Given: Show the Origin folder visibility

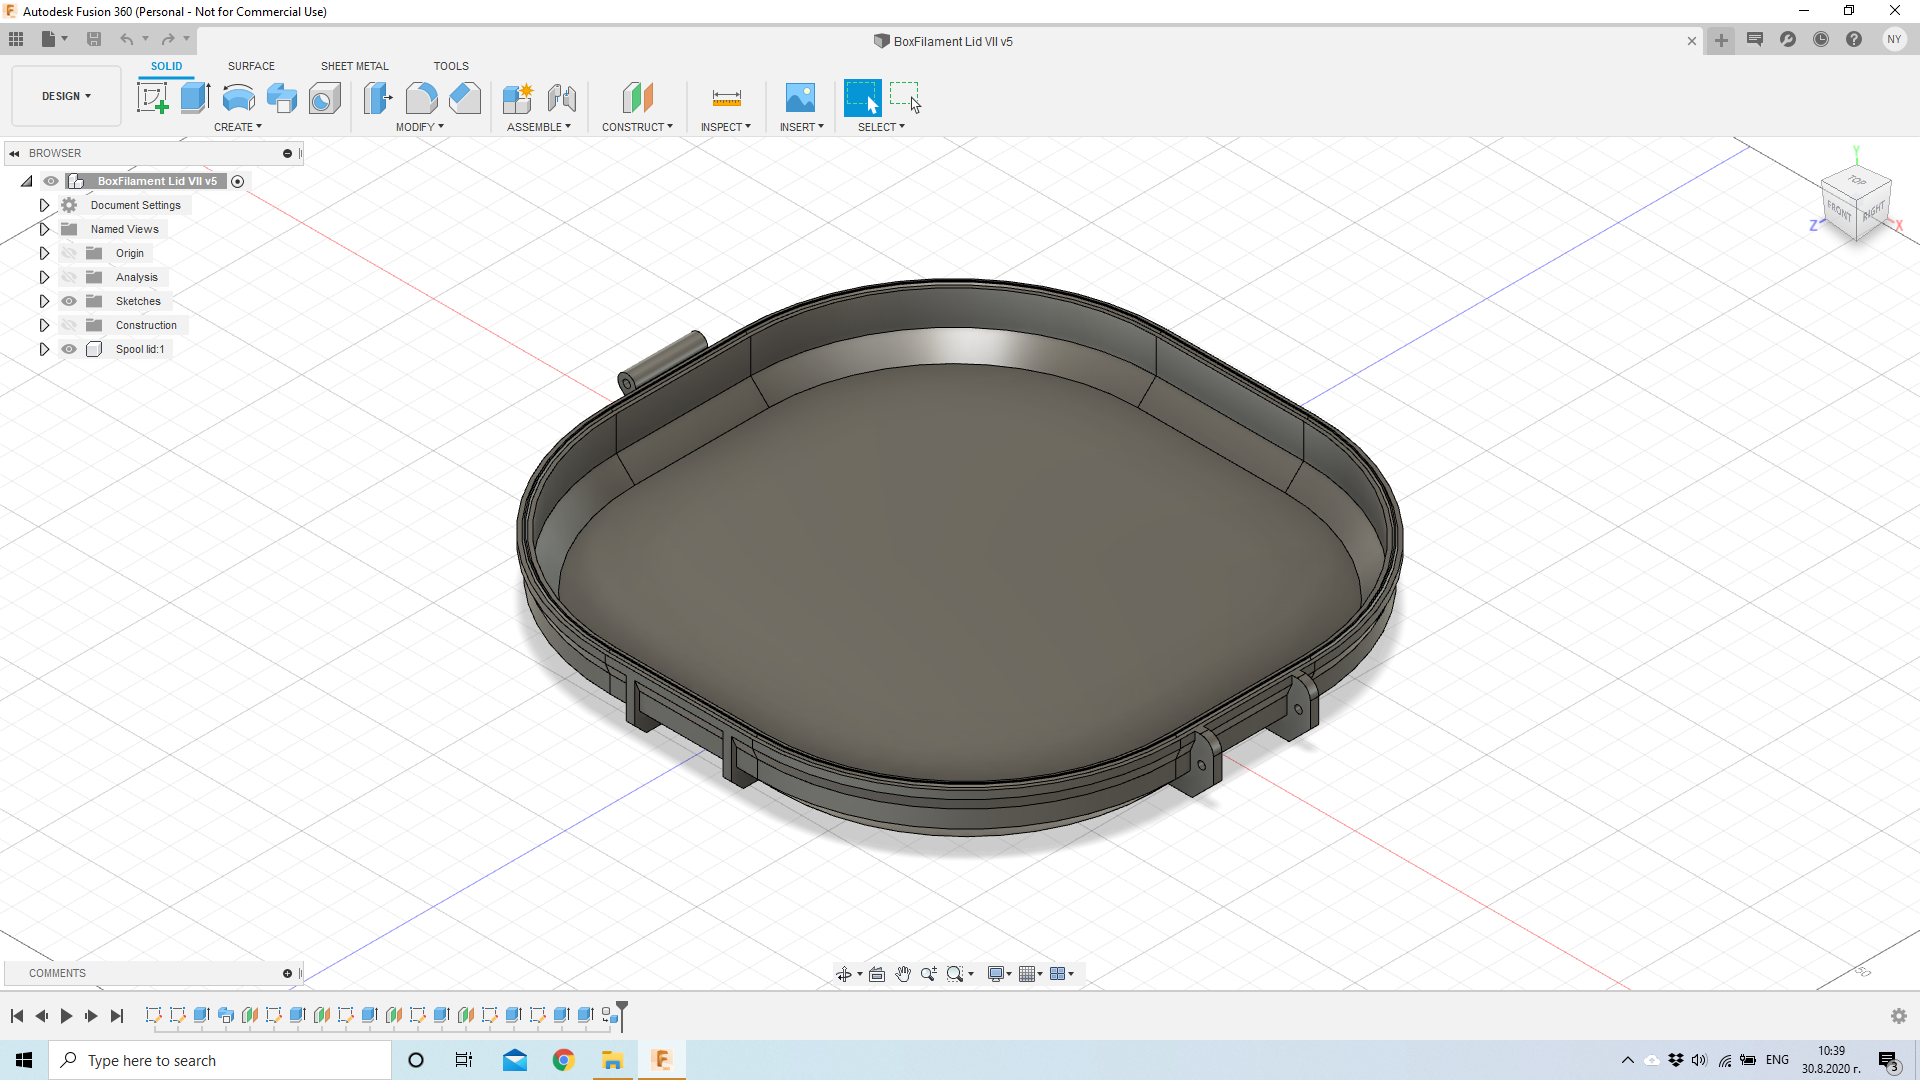Looking at the screenshot, I should coord(69,253).
